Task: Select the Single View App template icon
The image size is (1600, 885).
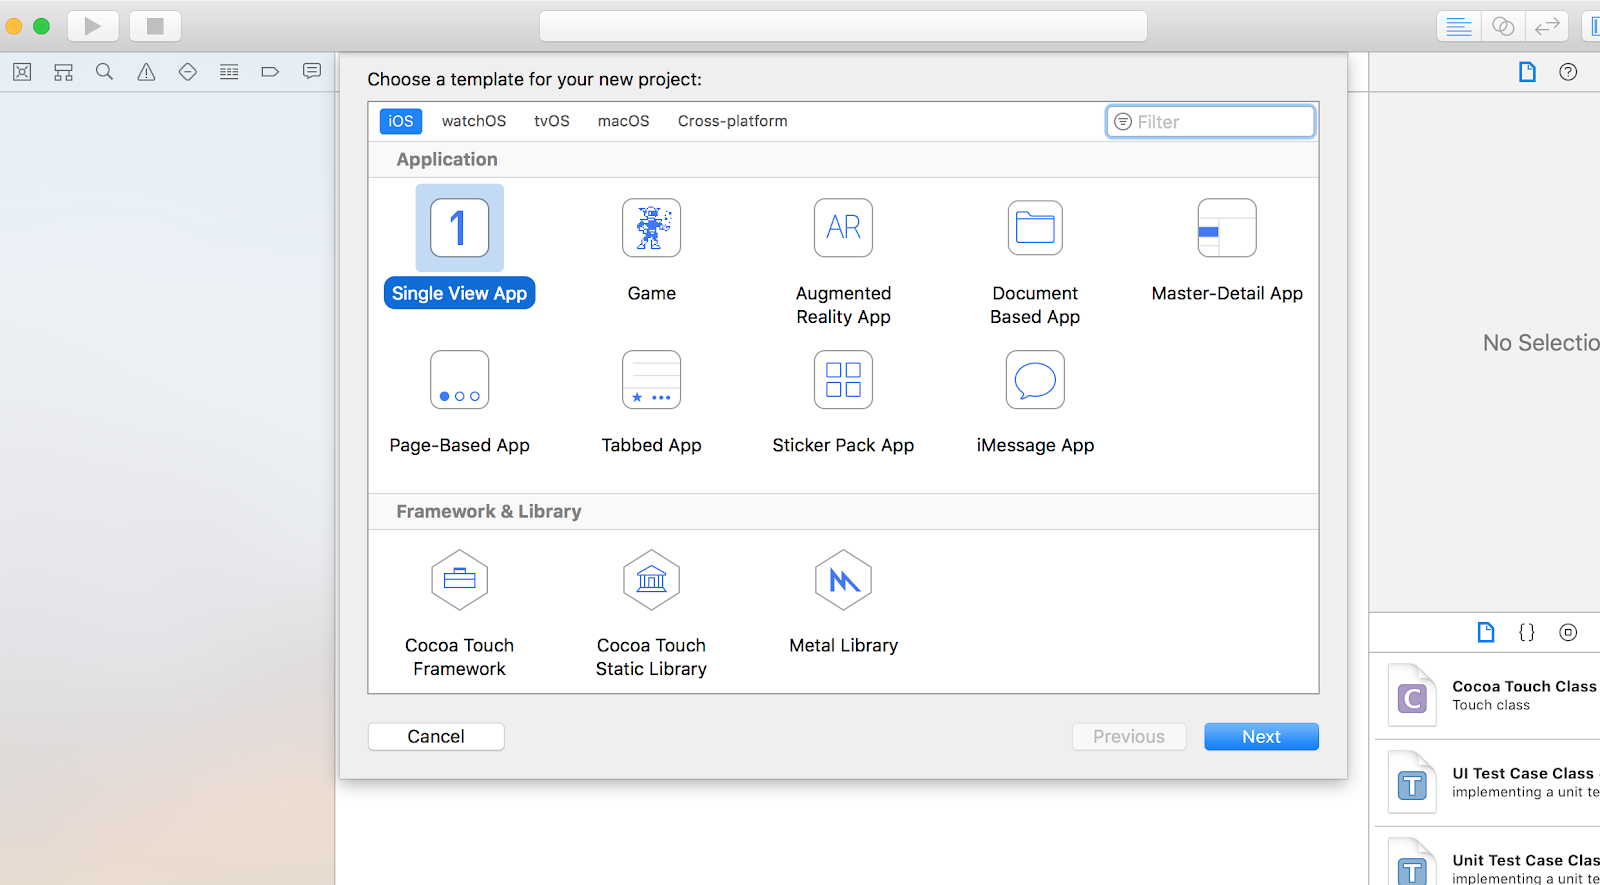Action: (x=460, y=228)
